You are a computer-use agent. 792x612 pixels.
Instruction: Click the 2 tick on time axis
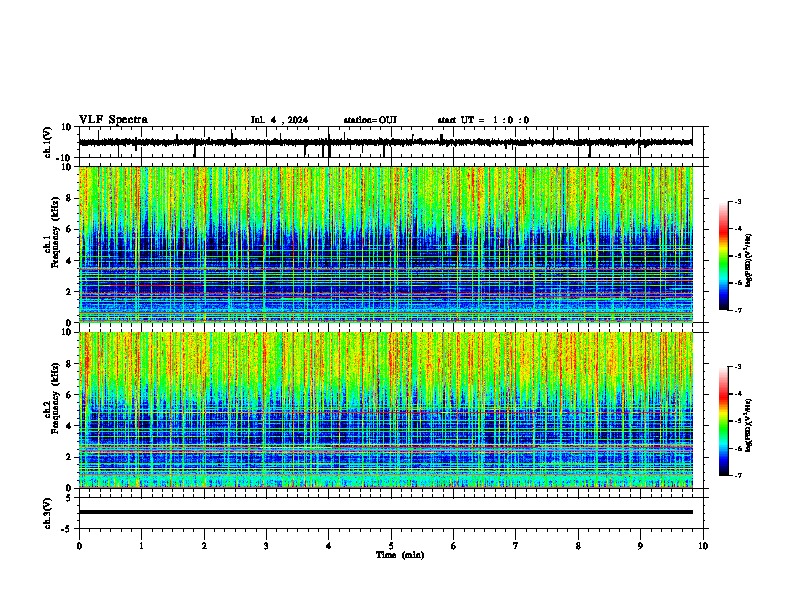[204, 546]
